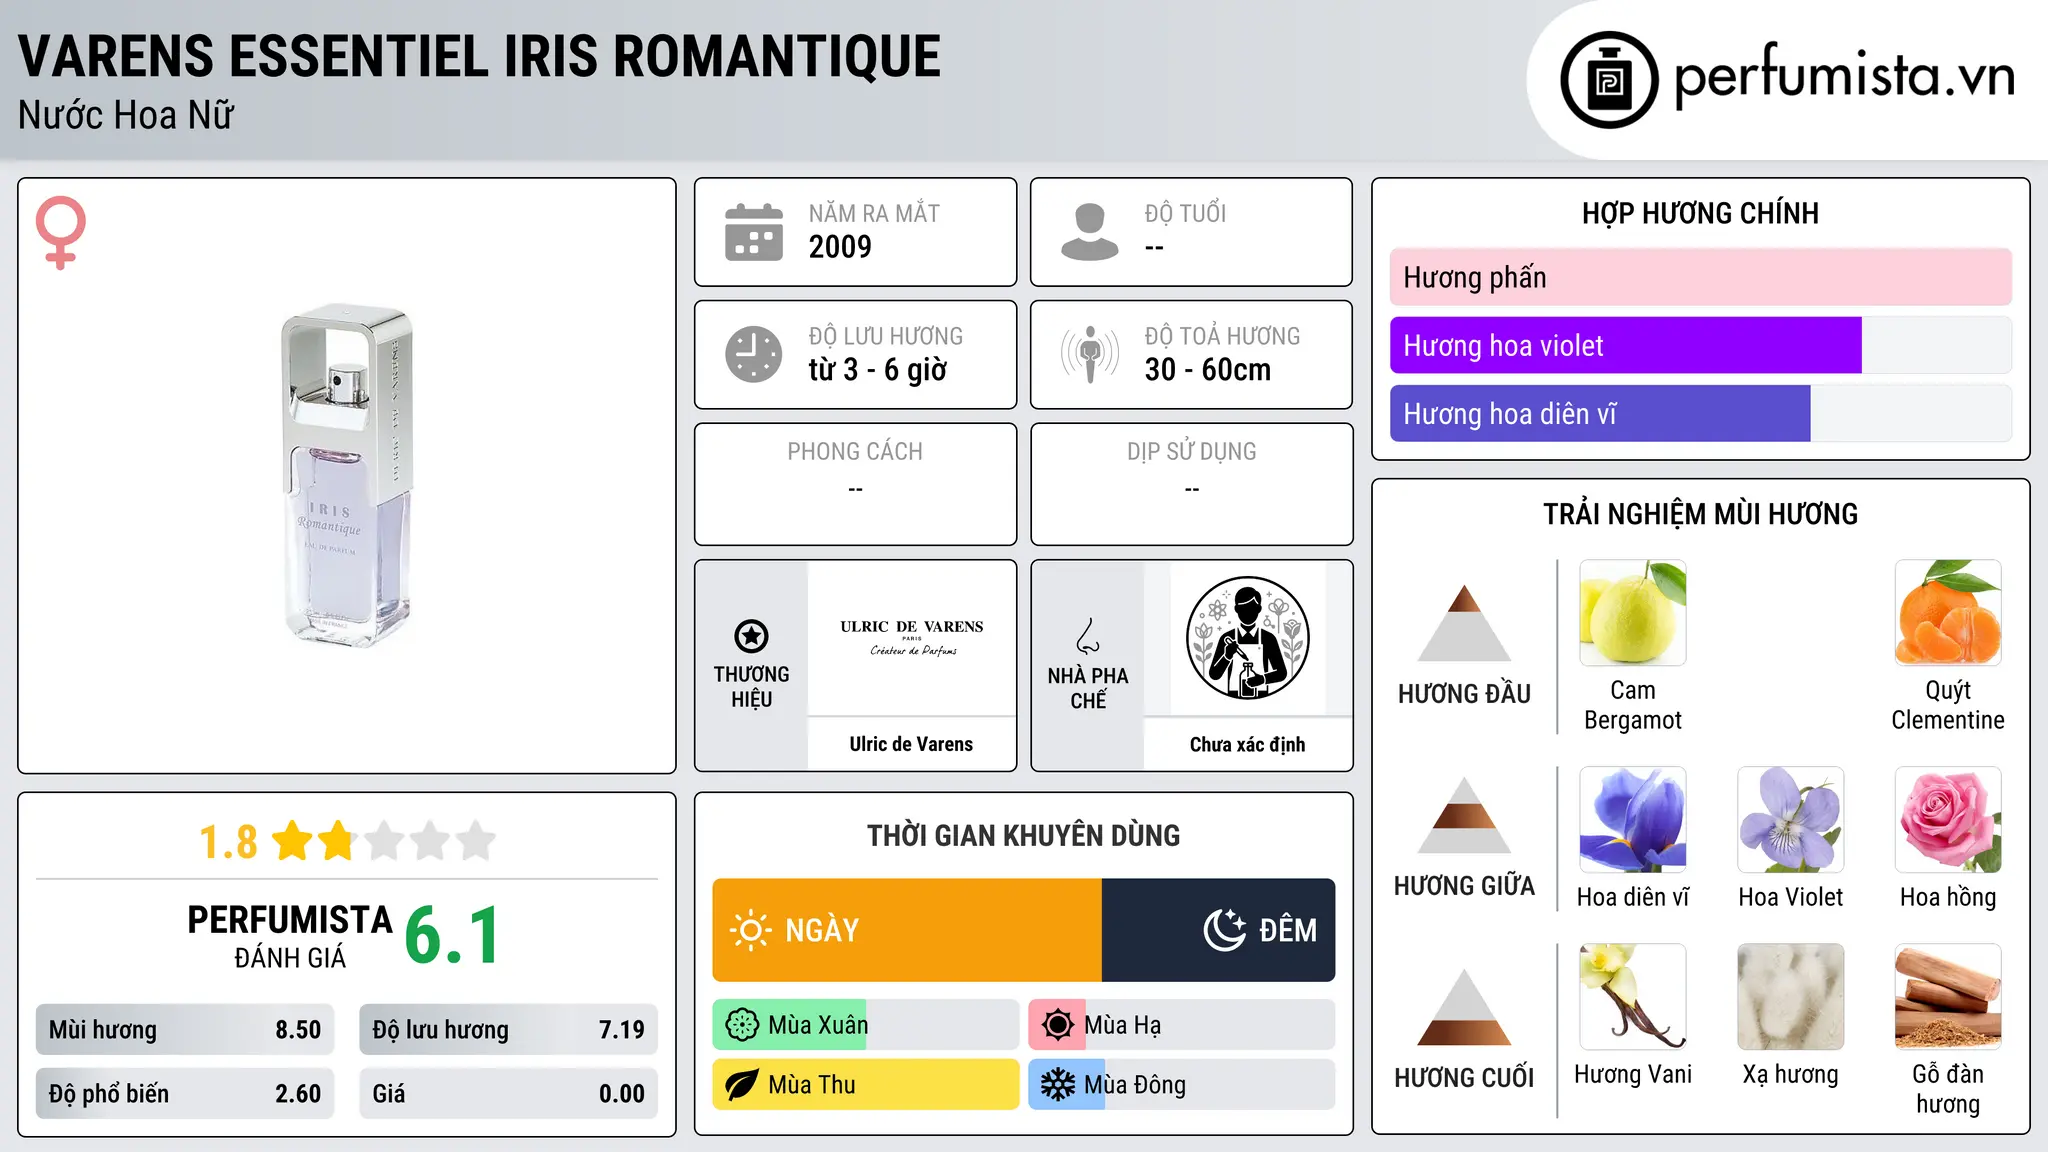Viewport: 2048px width, 1152px height.
Task: Click the Mùi hương 8.50 score row
Action: click(185, 1030)
